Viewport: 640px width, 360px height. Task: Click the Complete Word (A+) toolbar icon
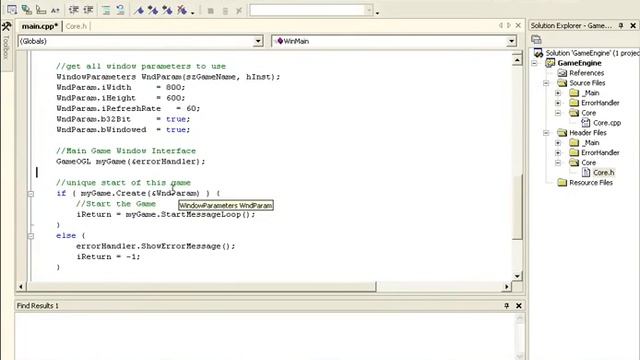point(55,10)
